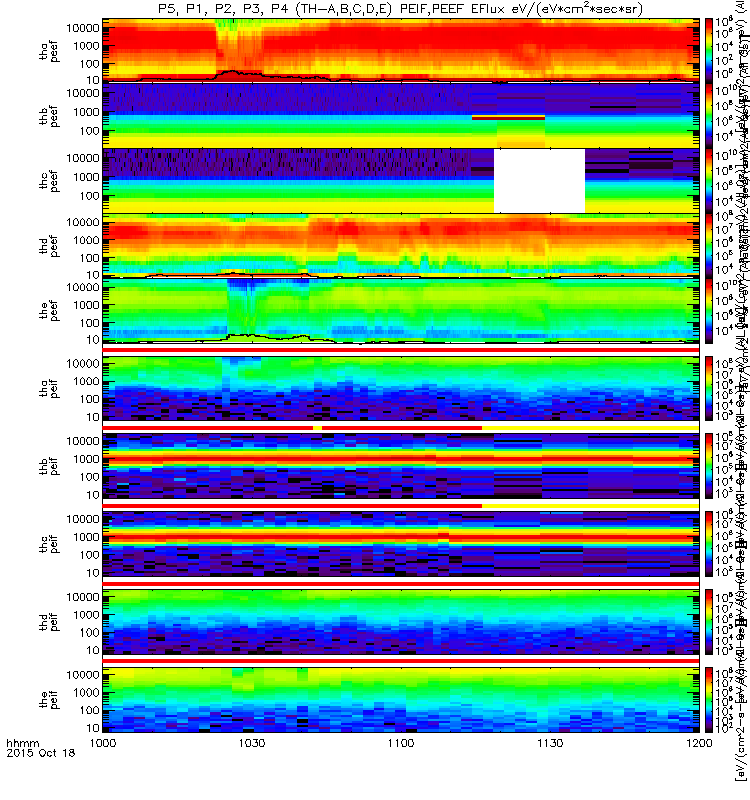Click the 1200 time-axis label

tap(699, 743)
